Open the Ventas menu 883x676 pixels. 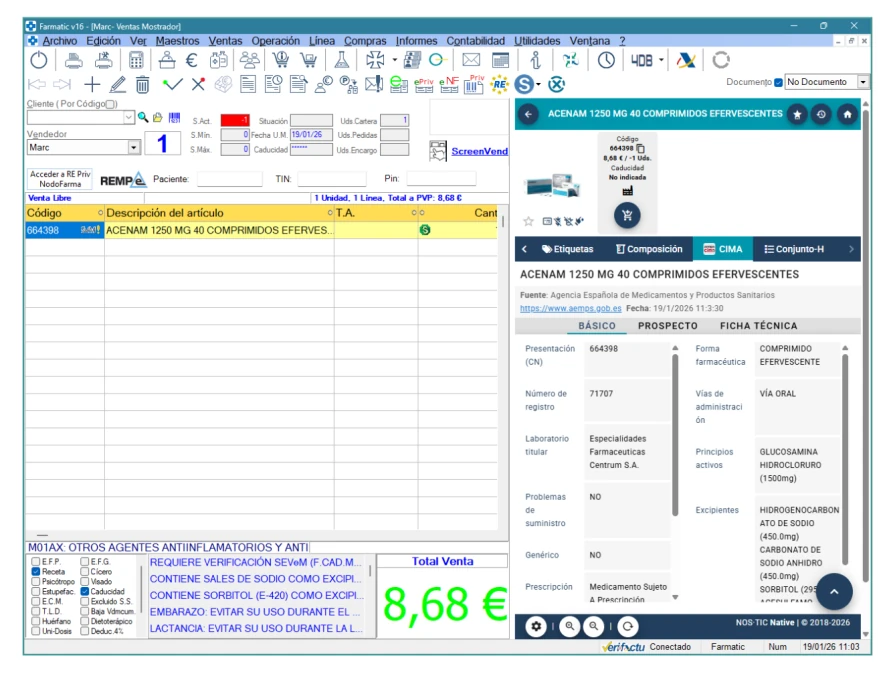tap(225, 41)
